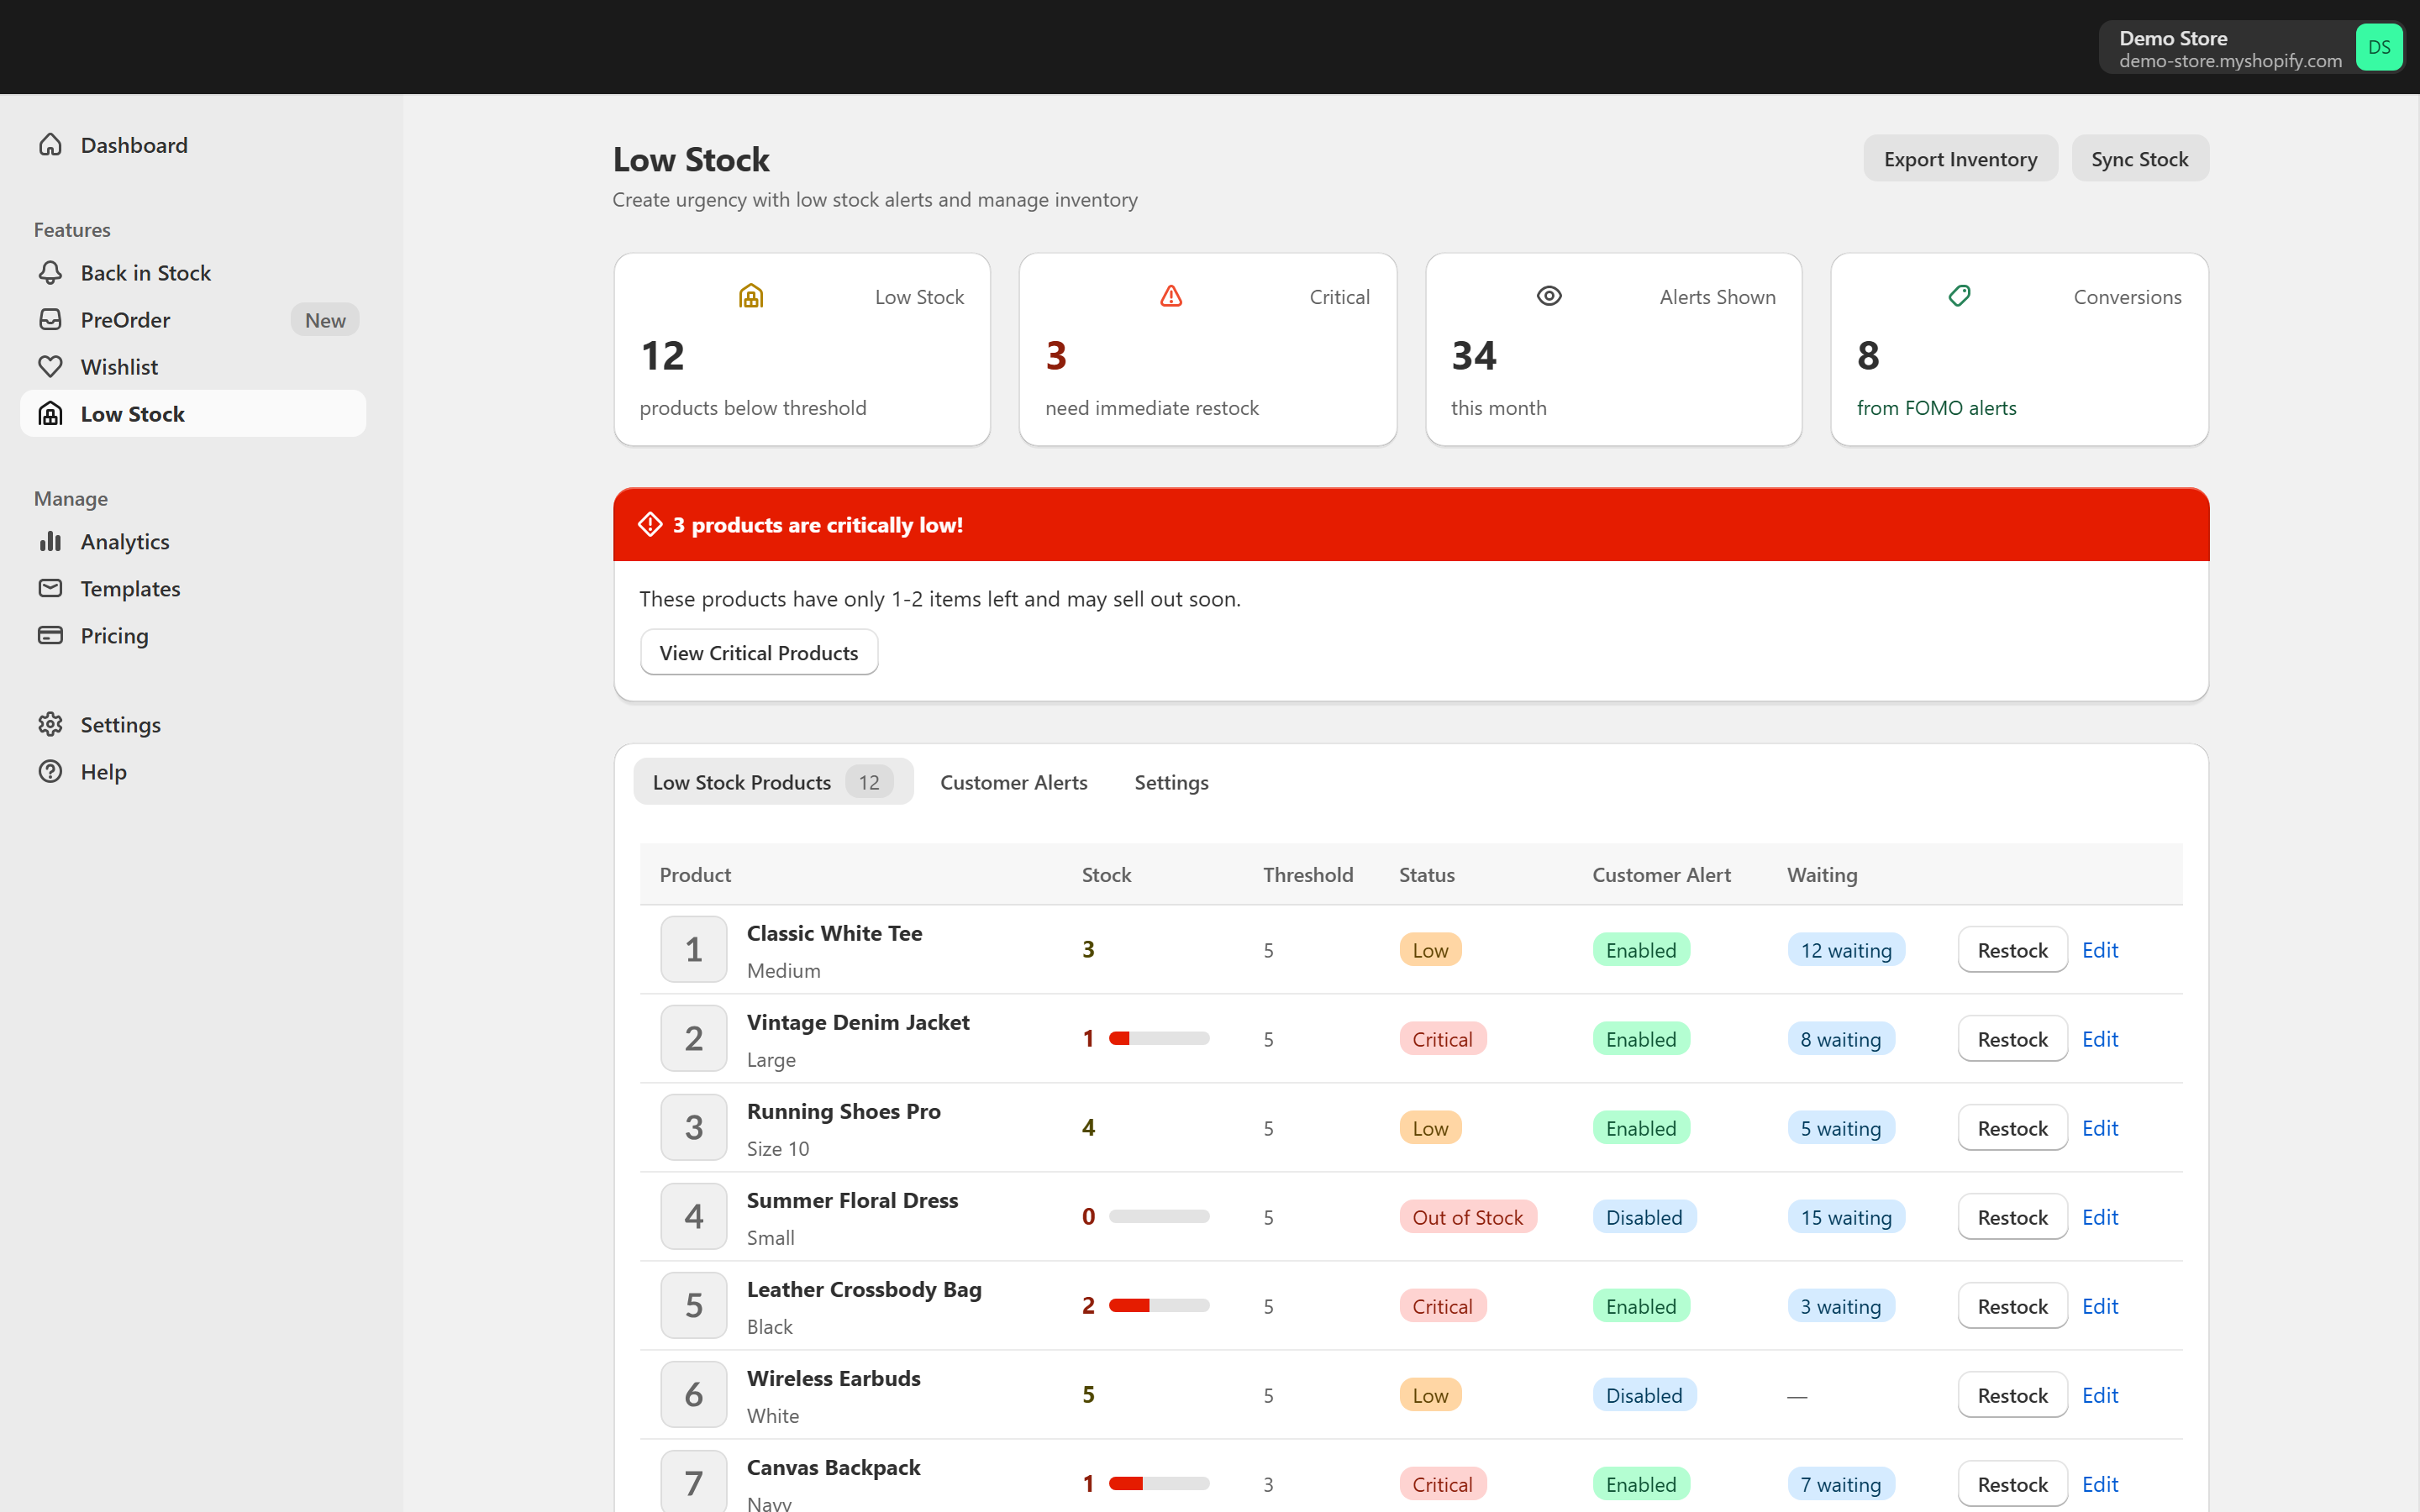The image size is (2420, 1512).
Task: Click the Out of Stock status badge
Action: click(x=1467, y=1217)
